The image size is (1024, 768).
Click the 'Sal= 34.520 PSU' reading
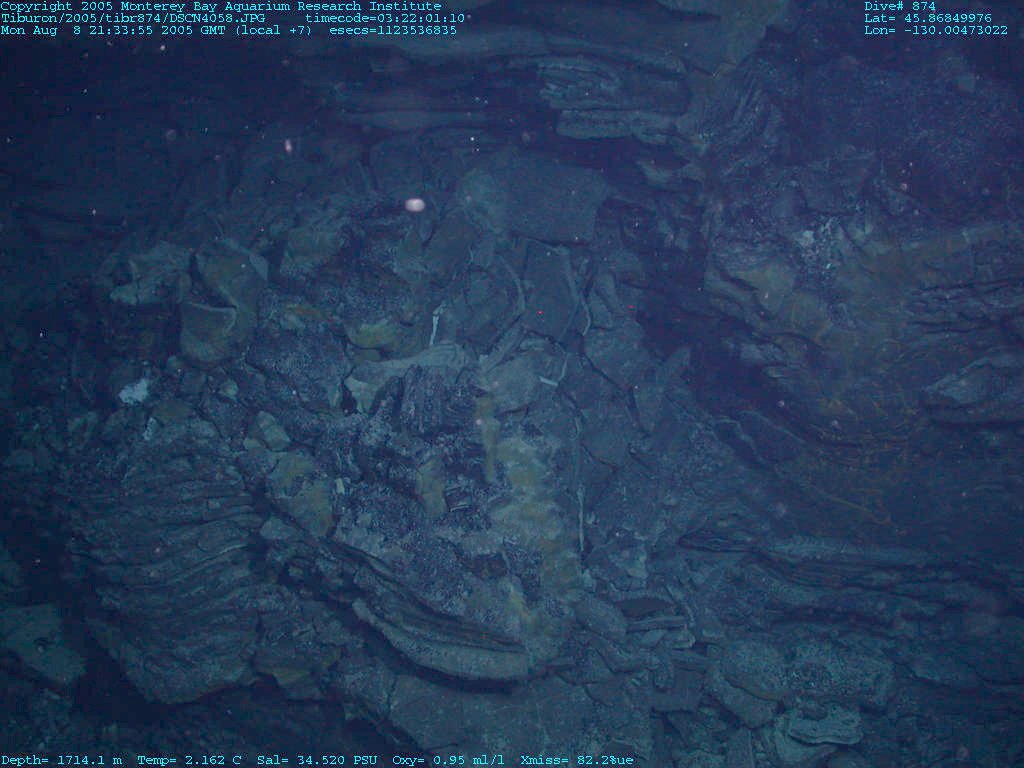[x=317, y=760]
